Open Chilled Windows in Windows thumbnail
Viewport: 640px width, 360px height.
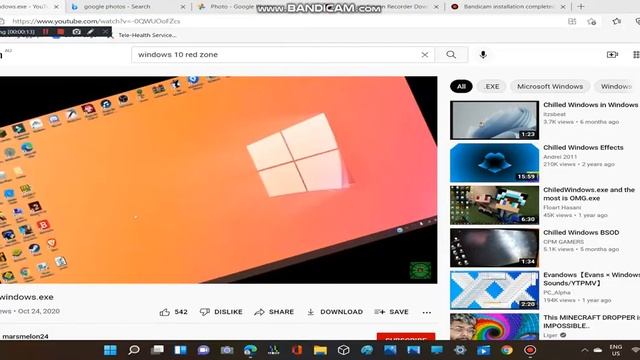tap(494, 120)
